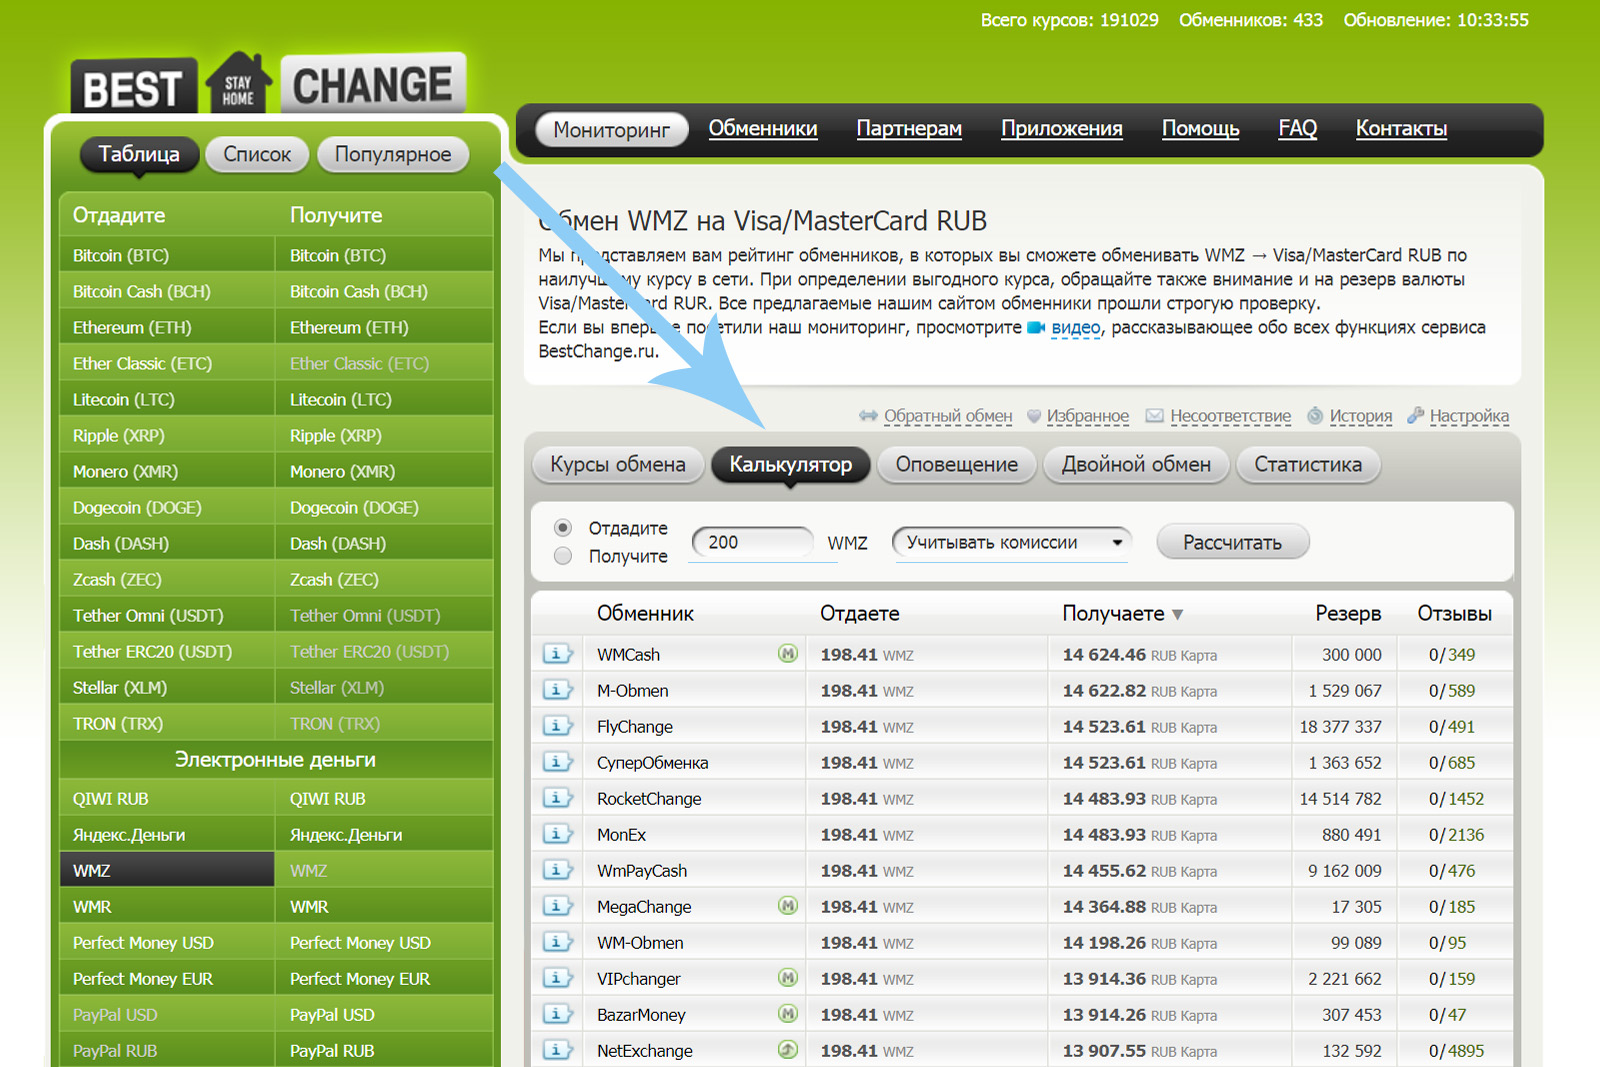
Task: Open info icon for MonEx row
Action: coord(557,834)
